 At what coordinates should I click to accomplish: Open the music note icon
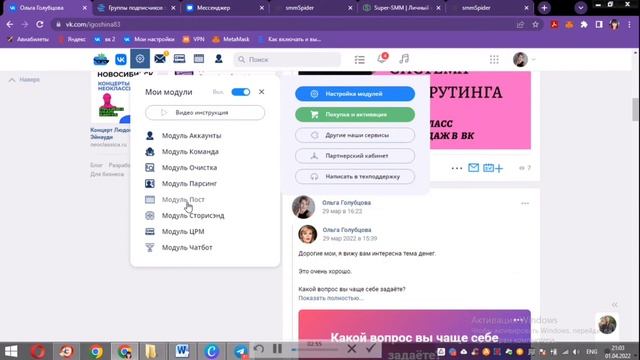(x=404, y=59)
